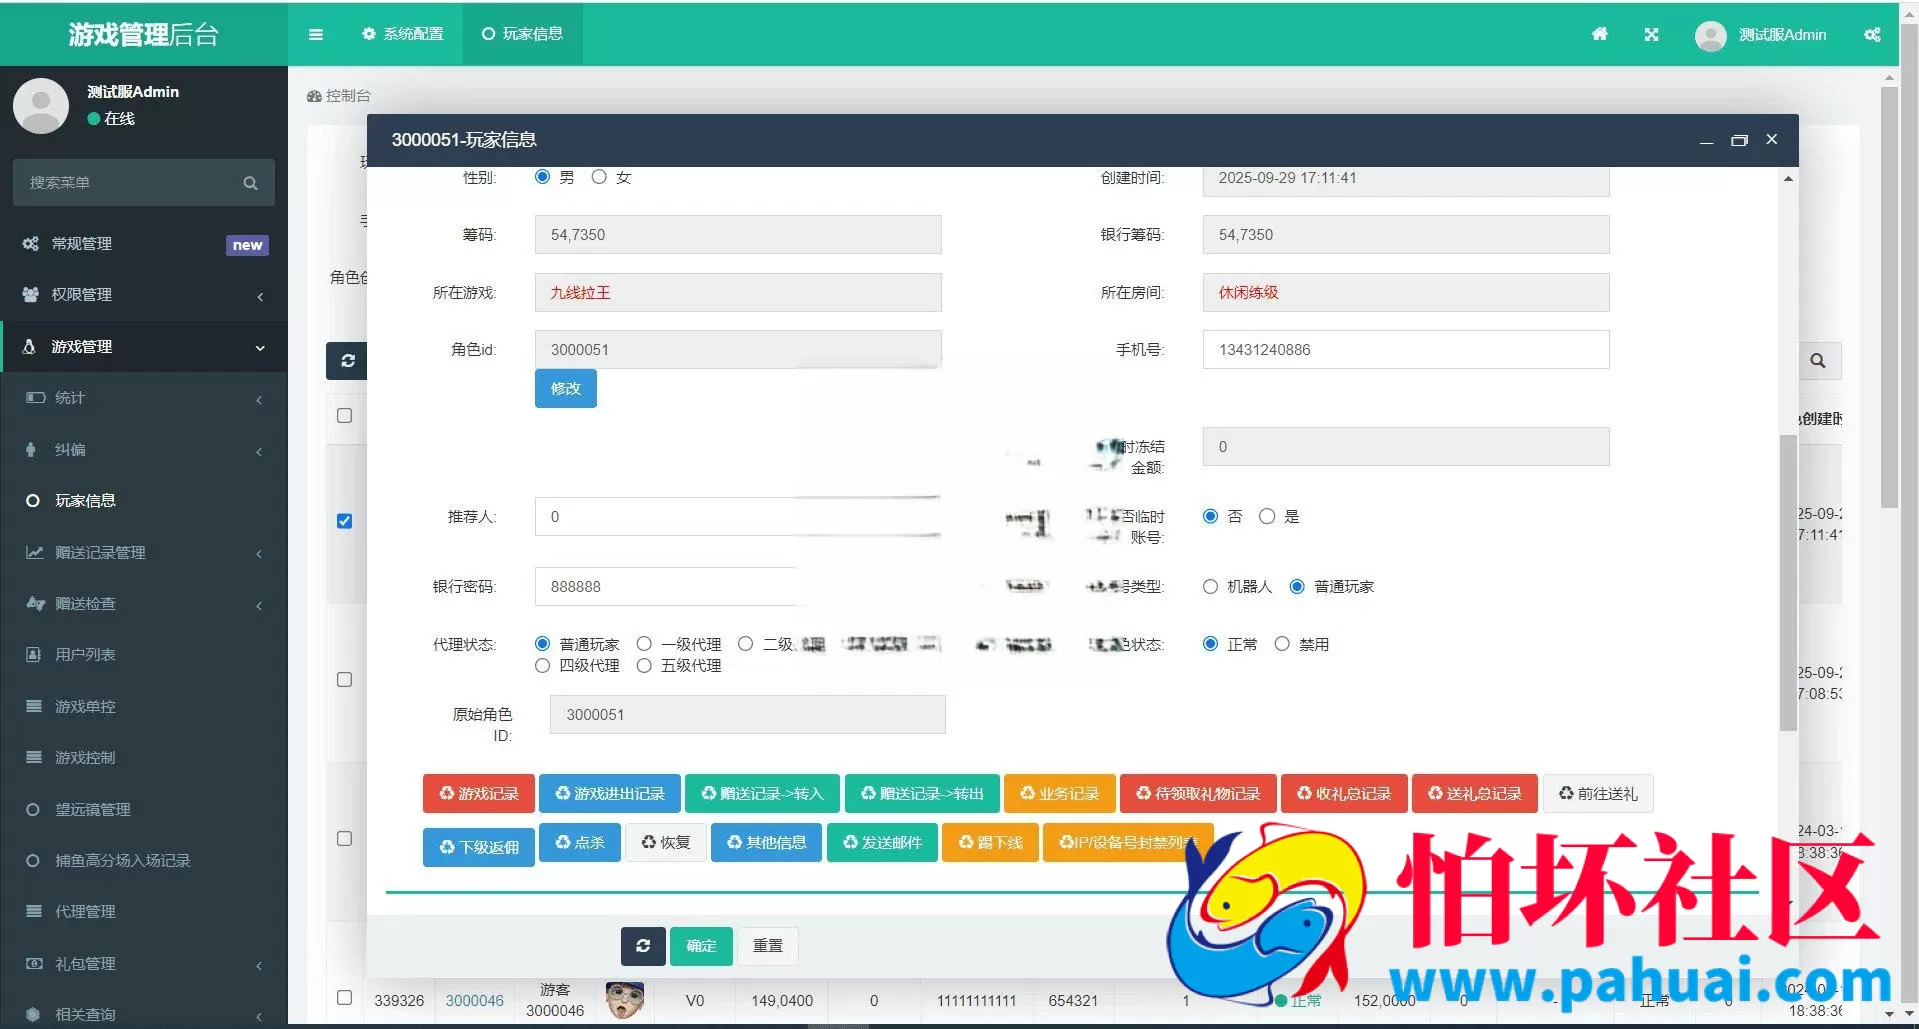Open the player avatar thumbnail in row 3000046
Viewport: 1919px width, 1029px height.
point(625,999)
